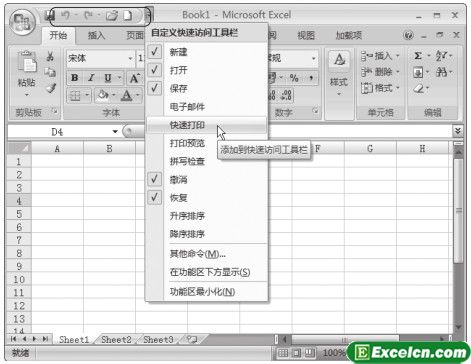Click the Clear eraser icon
The width and height of the screenshot is (471, 364).
coord(419,88)
